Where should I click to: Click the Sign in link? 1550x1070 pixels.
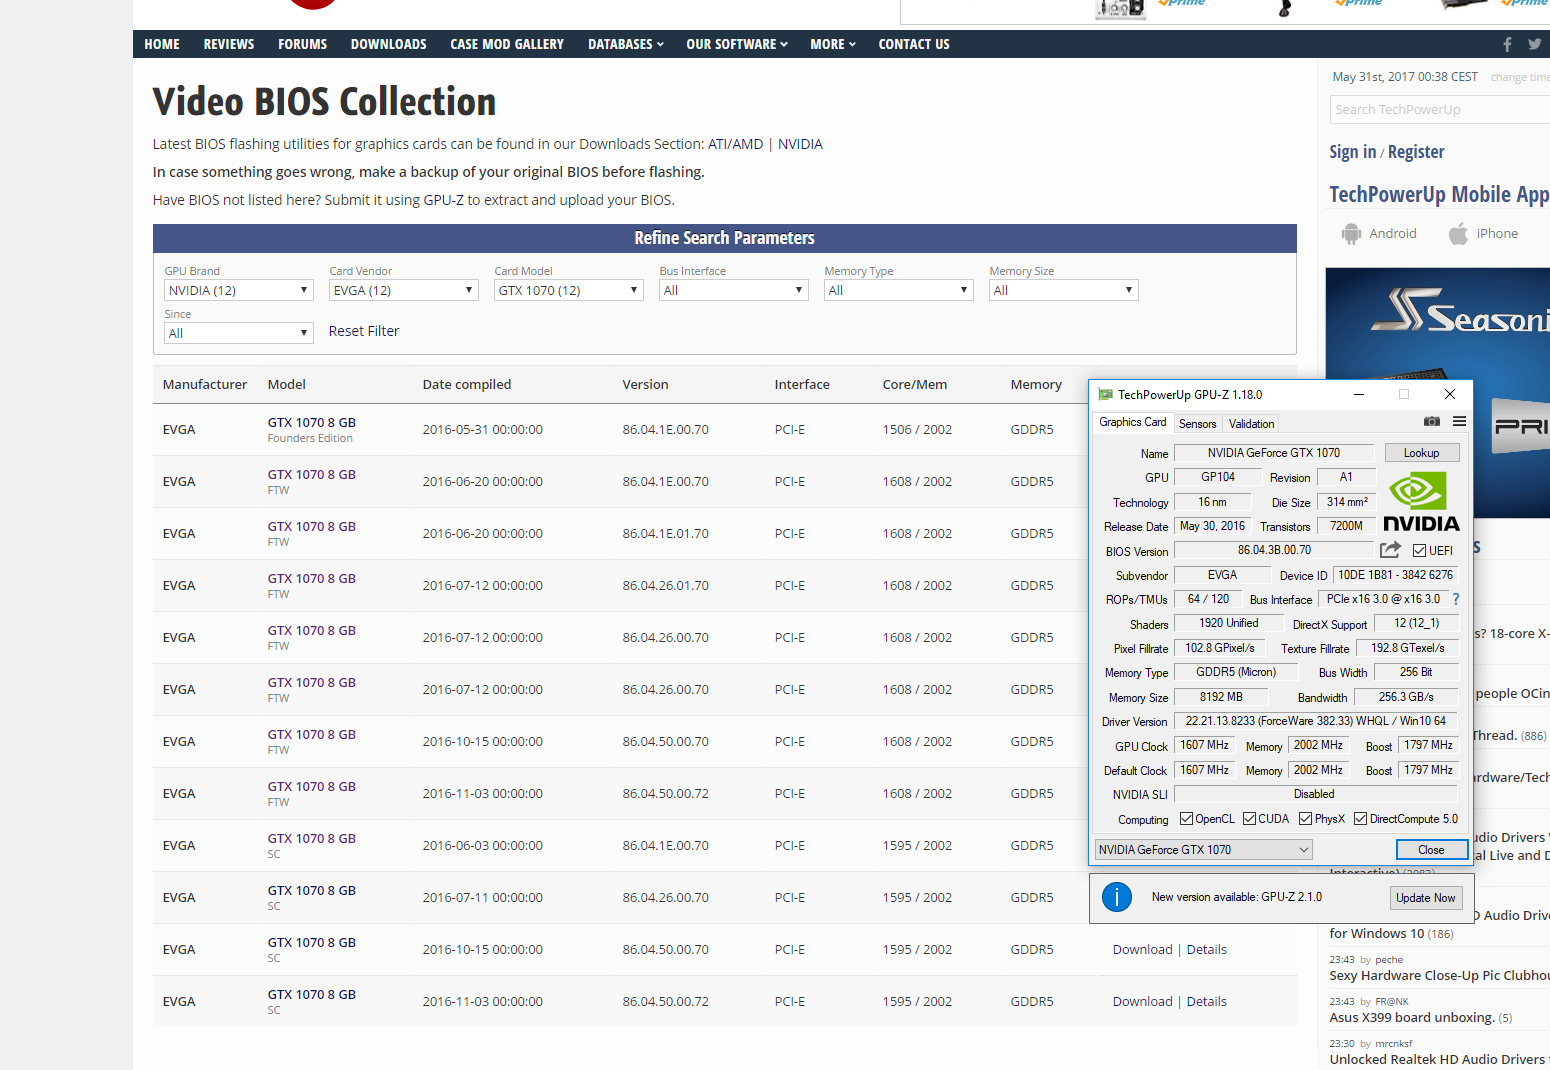click(1352, 152)
